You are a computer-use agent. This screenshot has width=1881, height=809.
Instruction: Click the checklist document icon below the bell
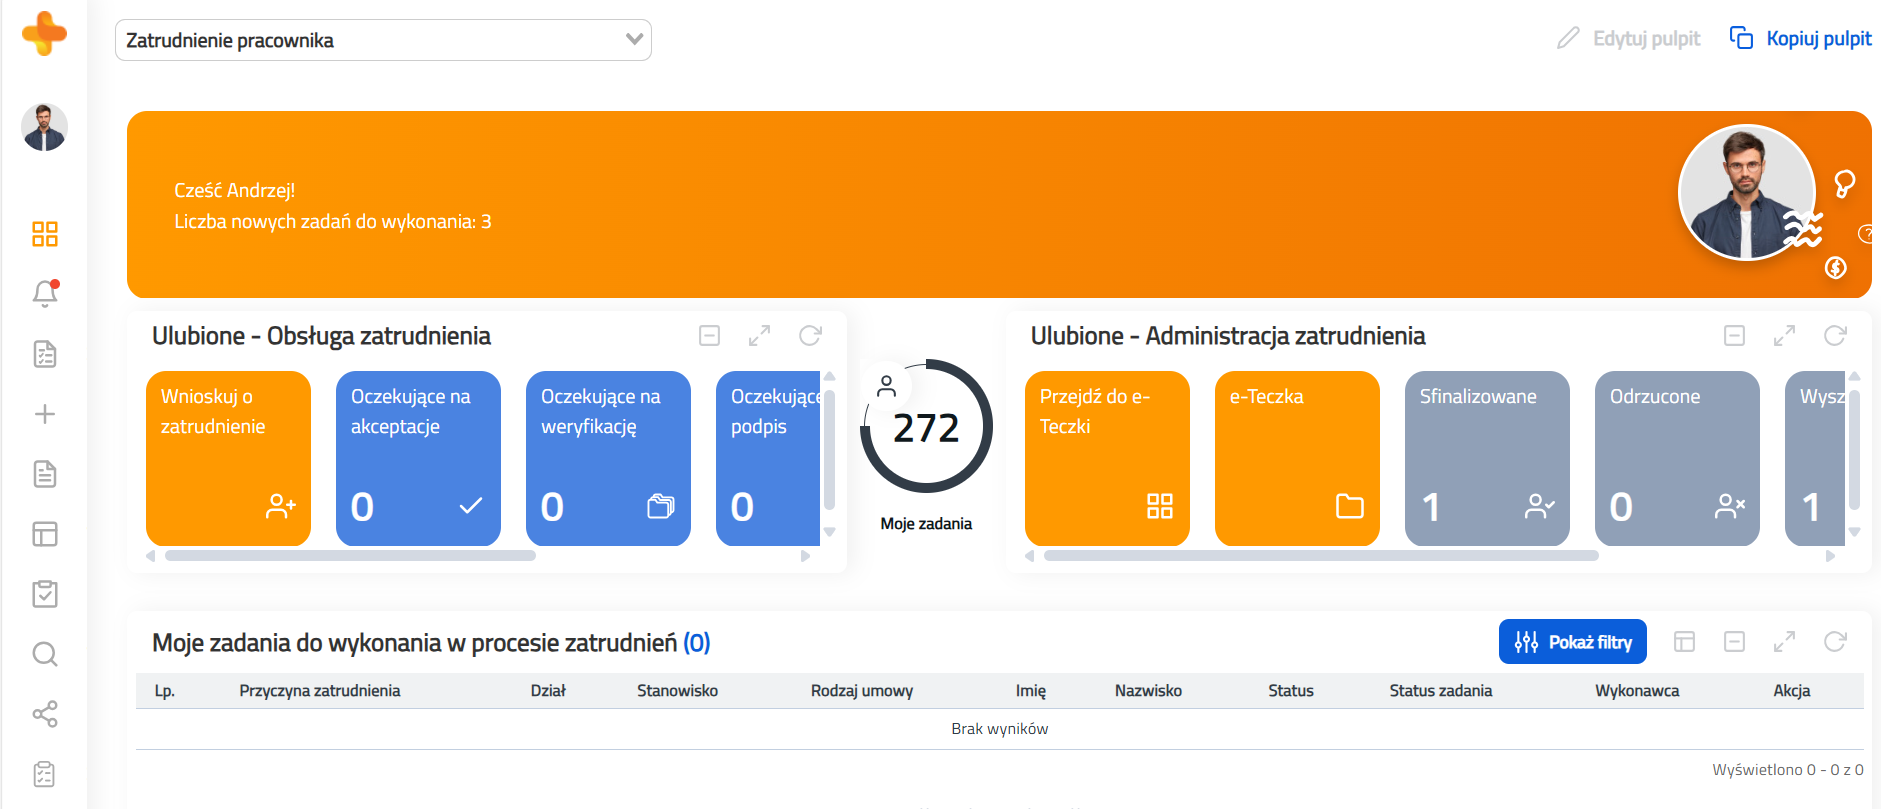(45, 354)
